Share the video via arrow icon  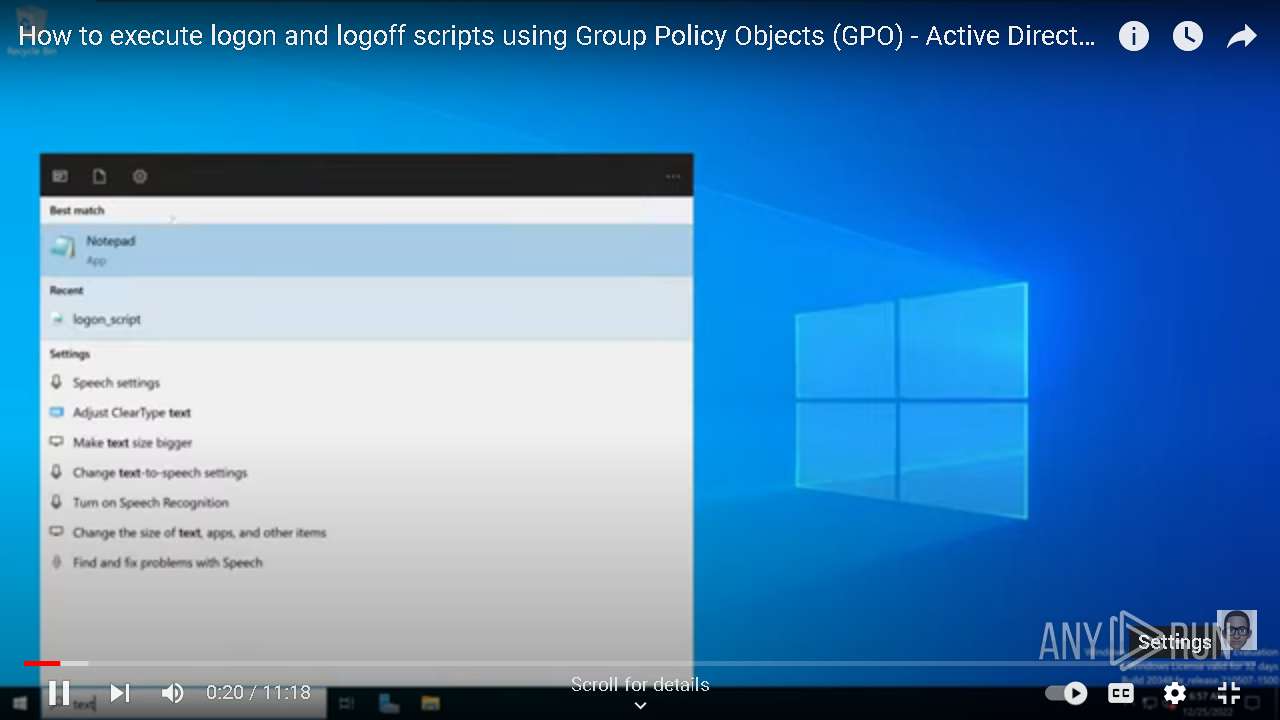(1241, 37)
